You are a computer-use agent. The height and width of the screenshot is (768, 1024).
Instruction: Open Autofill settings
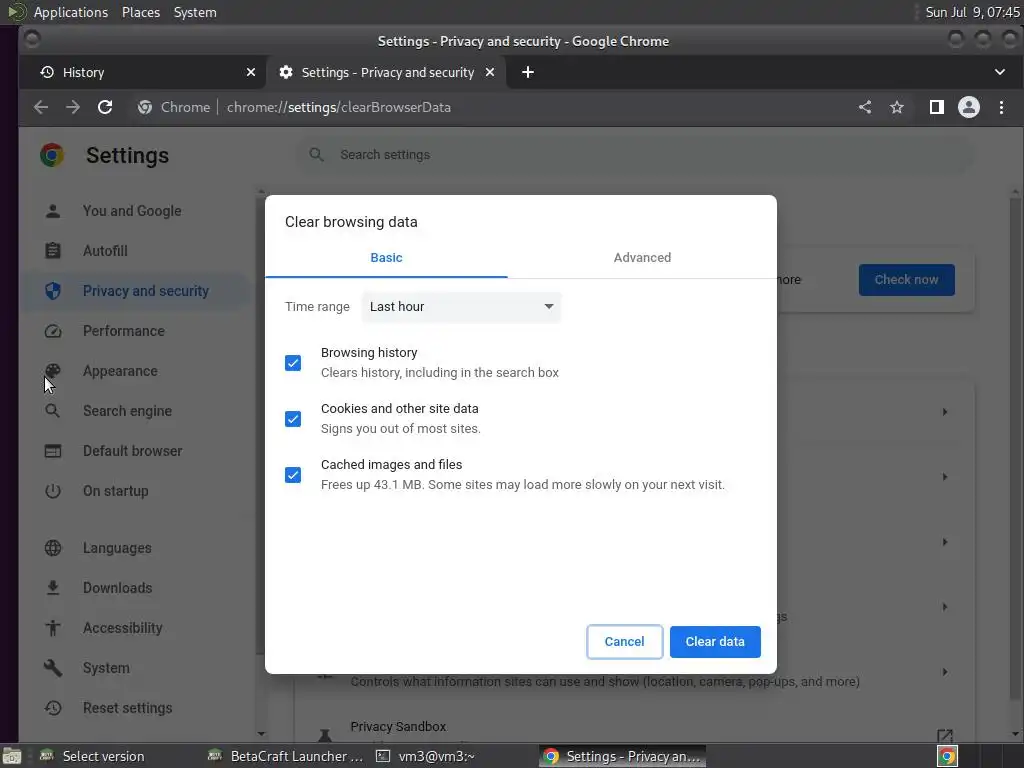click(105, 251)
